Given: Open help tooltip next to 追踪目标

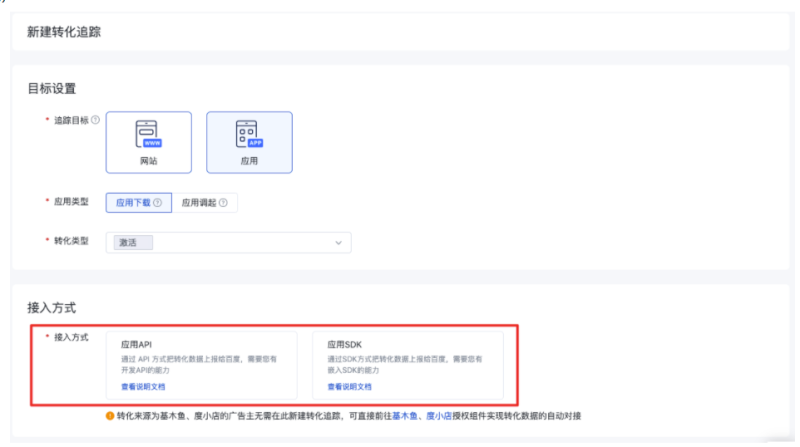Looking at the screenshot, I should tap(95, 120).
